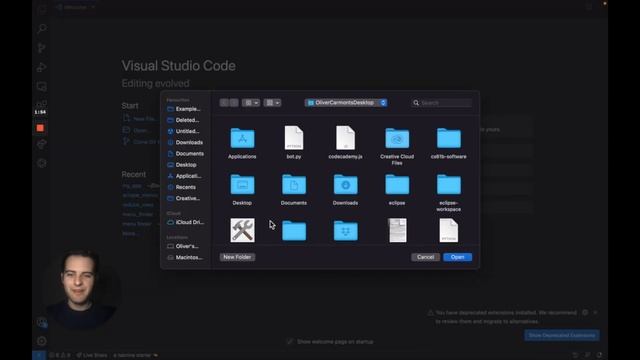Image resolution: width=640 pixels, height=360 pixels.
Task: Select the Downloads folder in file grid
Action: 345,189
